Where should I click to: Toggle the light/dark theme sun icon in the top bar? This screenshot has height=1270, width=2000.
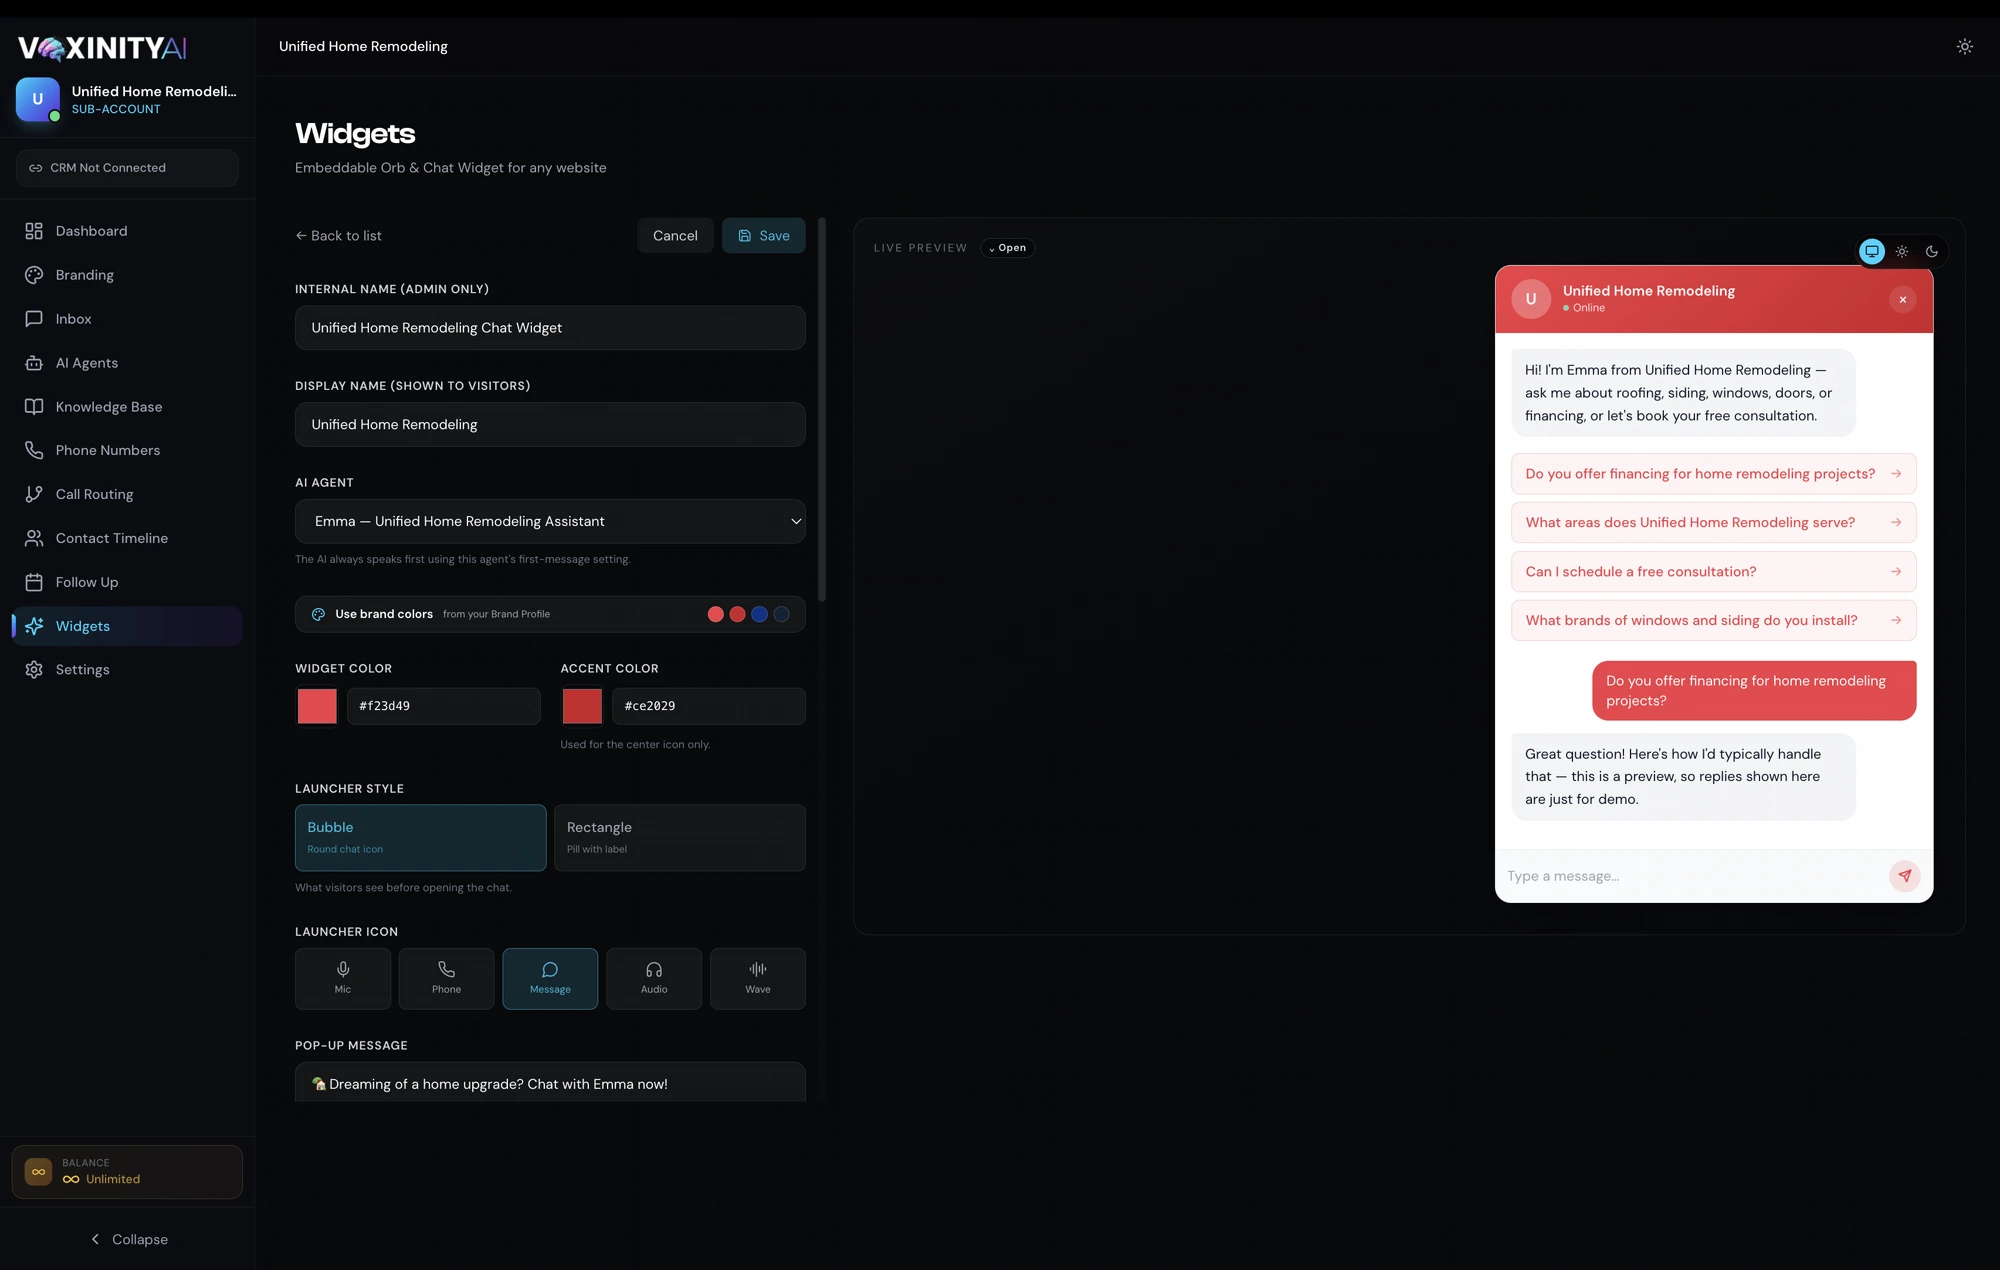(1964, 46)
